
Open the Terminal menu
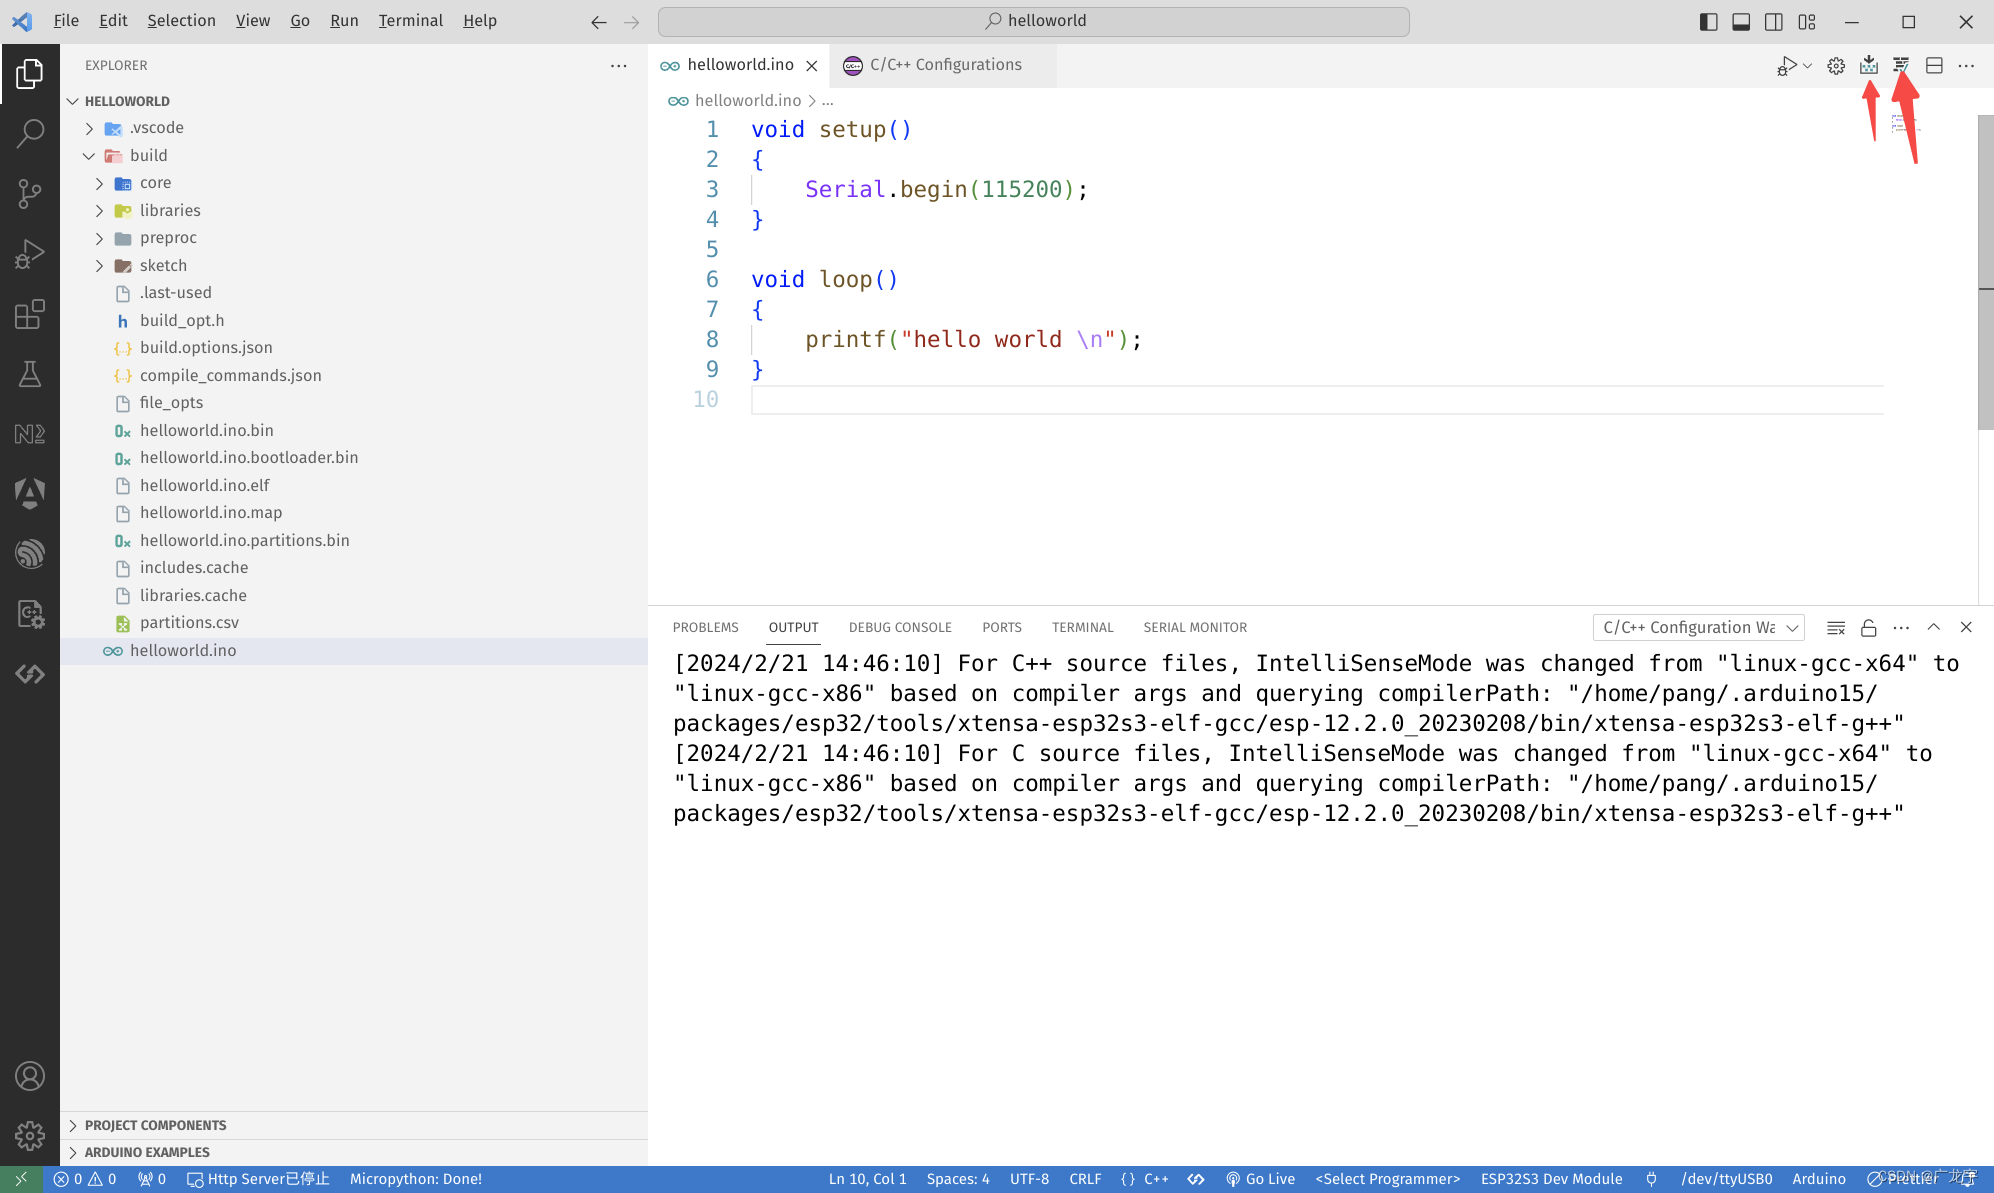click(x=410, y=20)
